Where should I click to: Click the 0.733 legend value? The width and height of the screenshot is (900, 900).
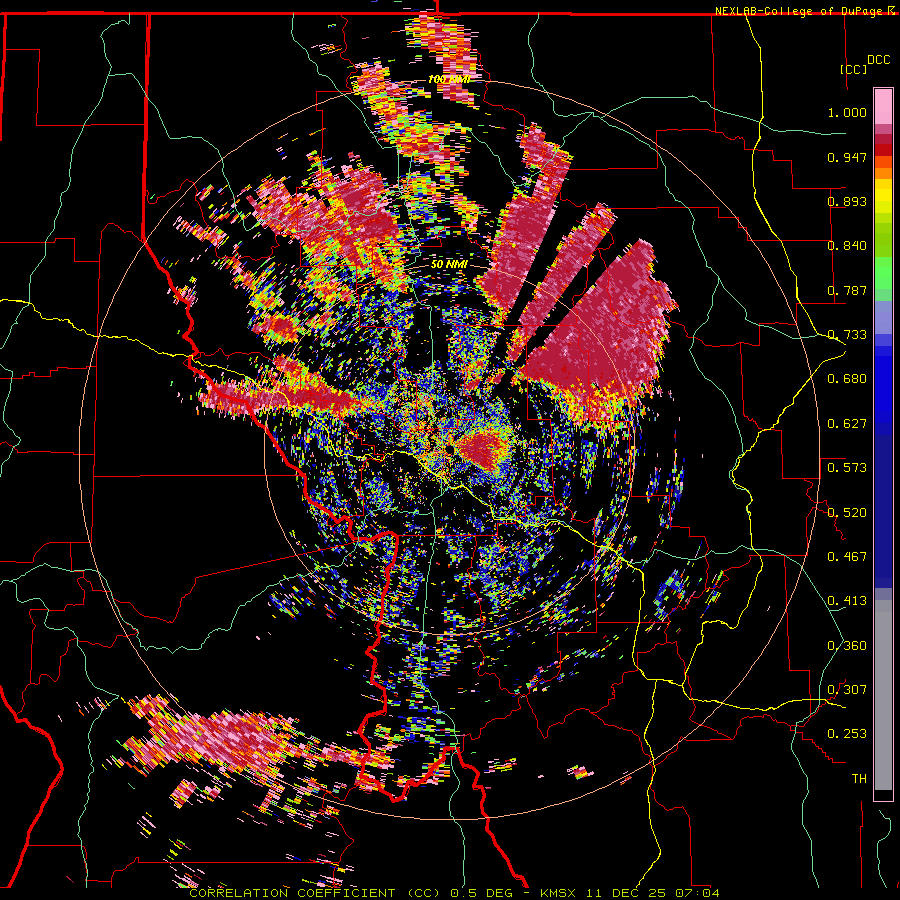[x=847, y=335]
